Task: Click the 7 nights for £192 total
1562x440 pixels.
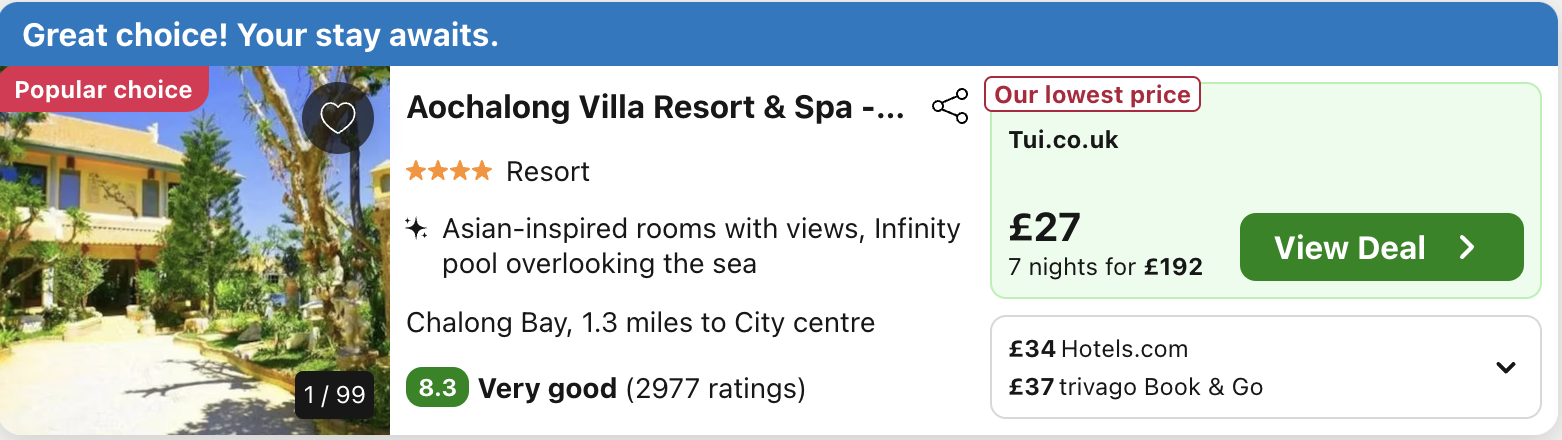Action: coord(1105,267)
